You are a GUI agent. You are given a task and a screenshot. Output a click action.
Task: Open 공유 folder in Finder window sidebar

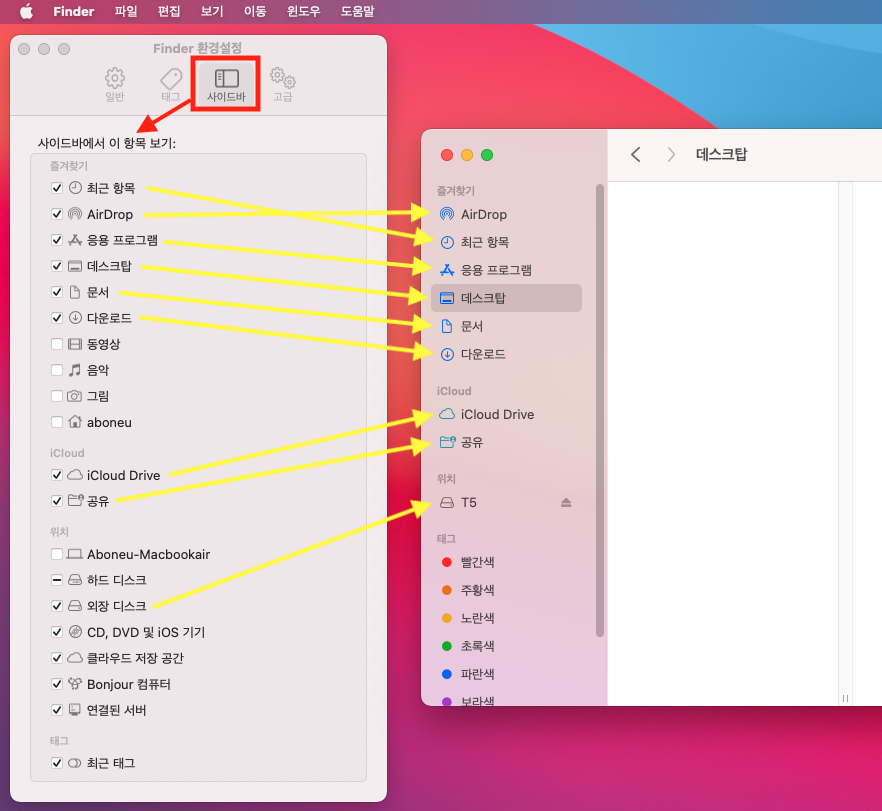pyautogui.click(x=506, y=442)
